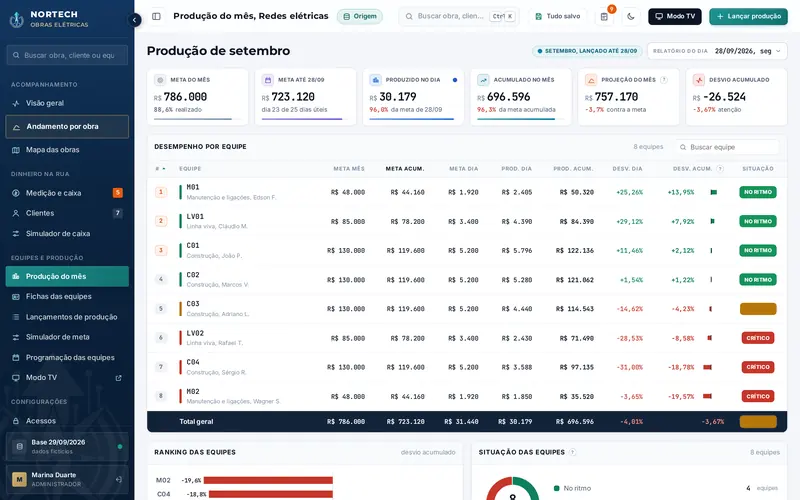Sort table by Prod. Acum. header
The image size is (800, 500).
[573, 169]
